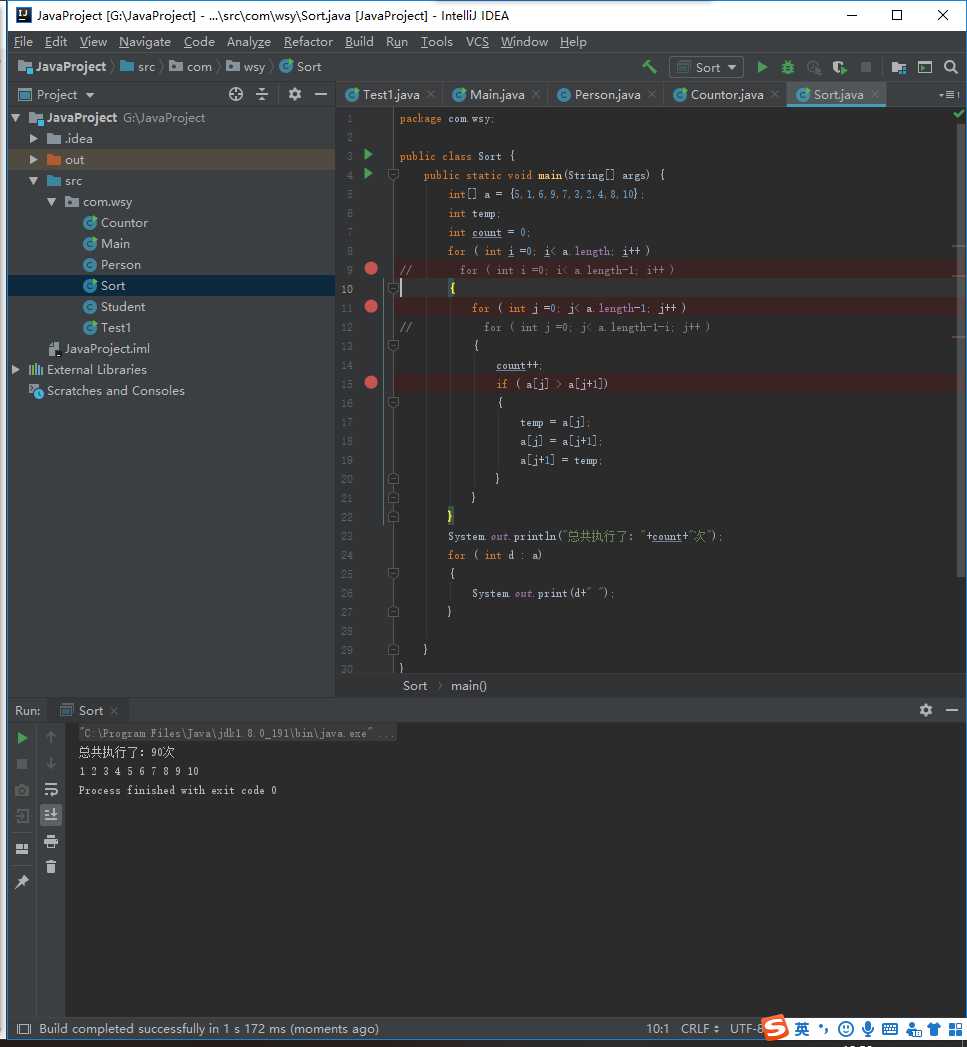Open the Build menu
Viewport: 967px width, 1047px height.
[359, 41]
